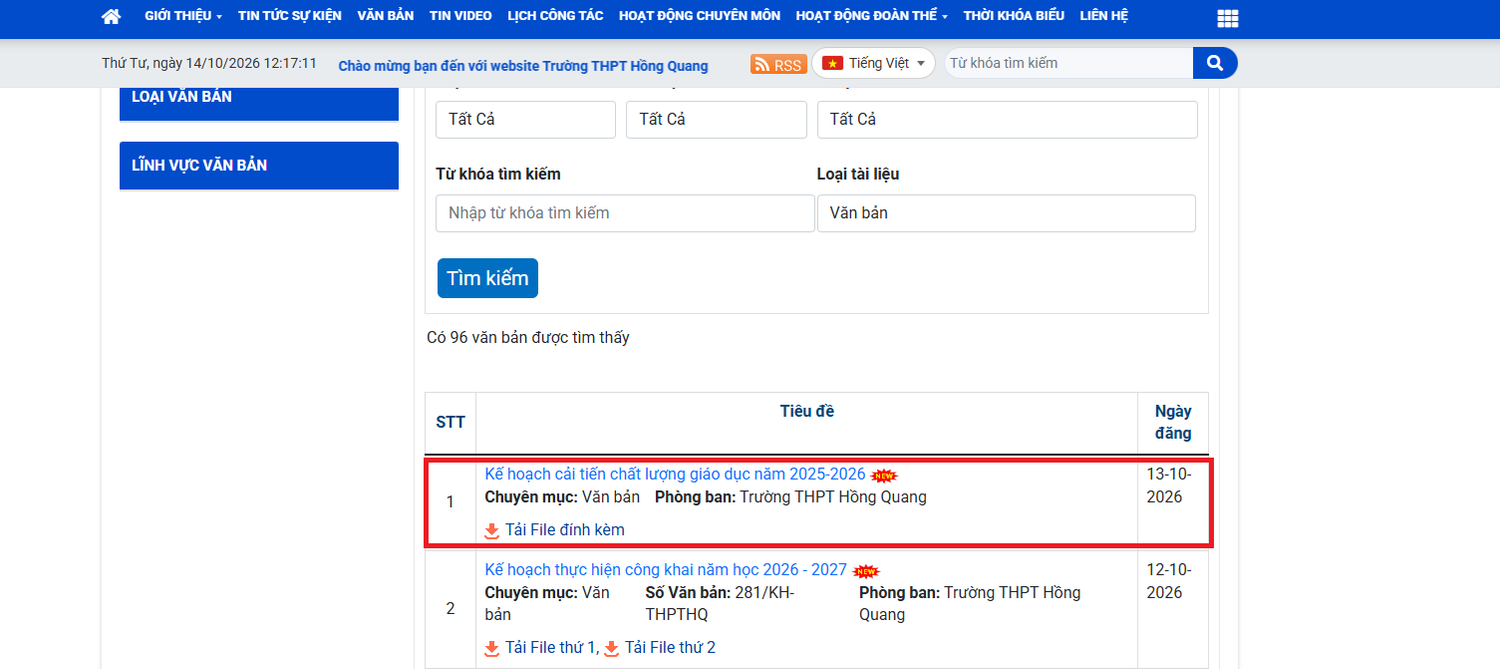Download via Tải File thứ 2 link
The image size is (1500, 669).
click(670, 648)
